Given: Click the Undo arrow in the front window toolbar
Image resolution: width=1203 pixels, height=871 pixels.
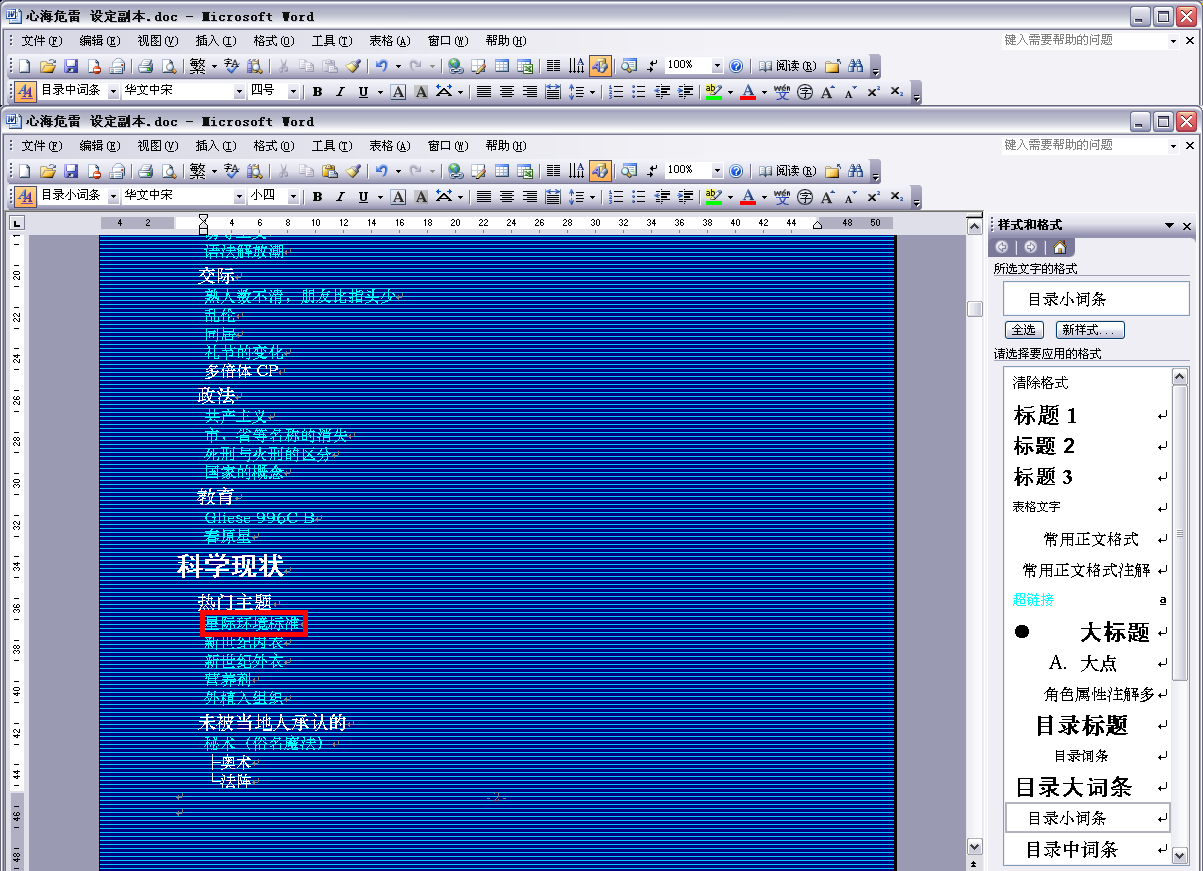Looking at the screenshot, I should [x=381, y=171].
